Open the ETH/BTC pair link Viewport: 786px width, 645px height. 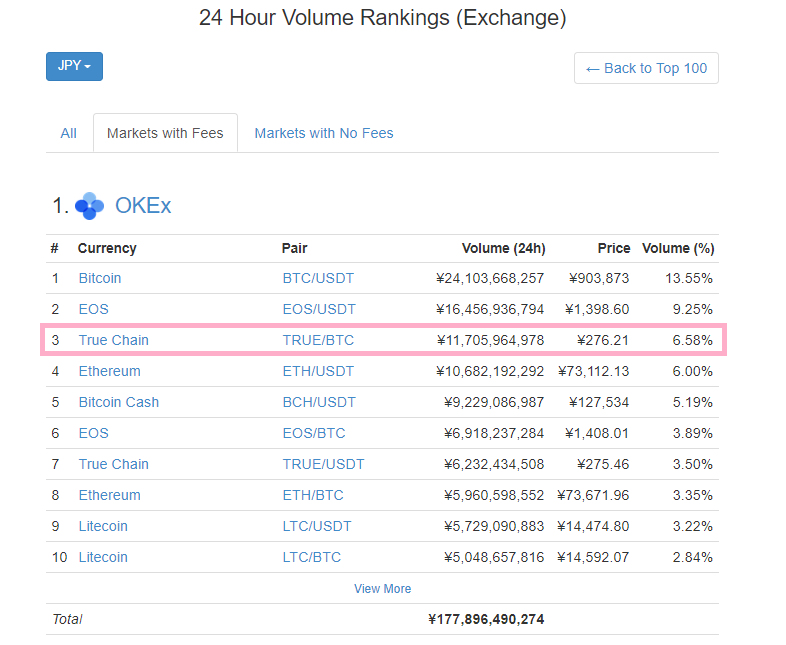[x=312, y=495]
